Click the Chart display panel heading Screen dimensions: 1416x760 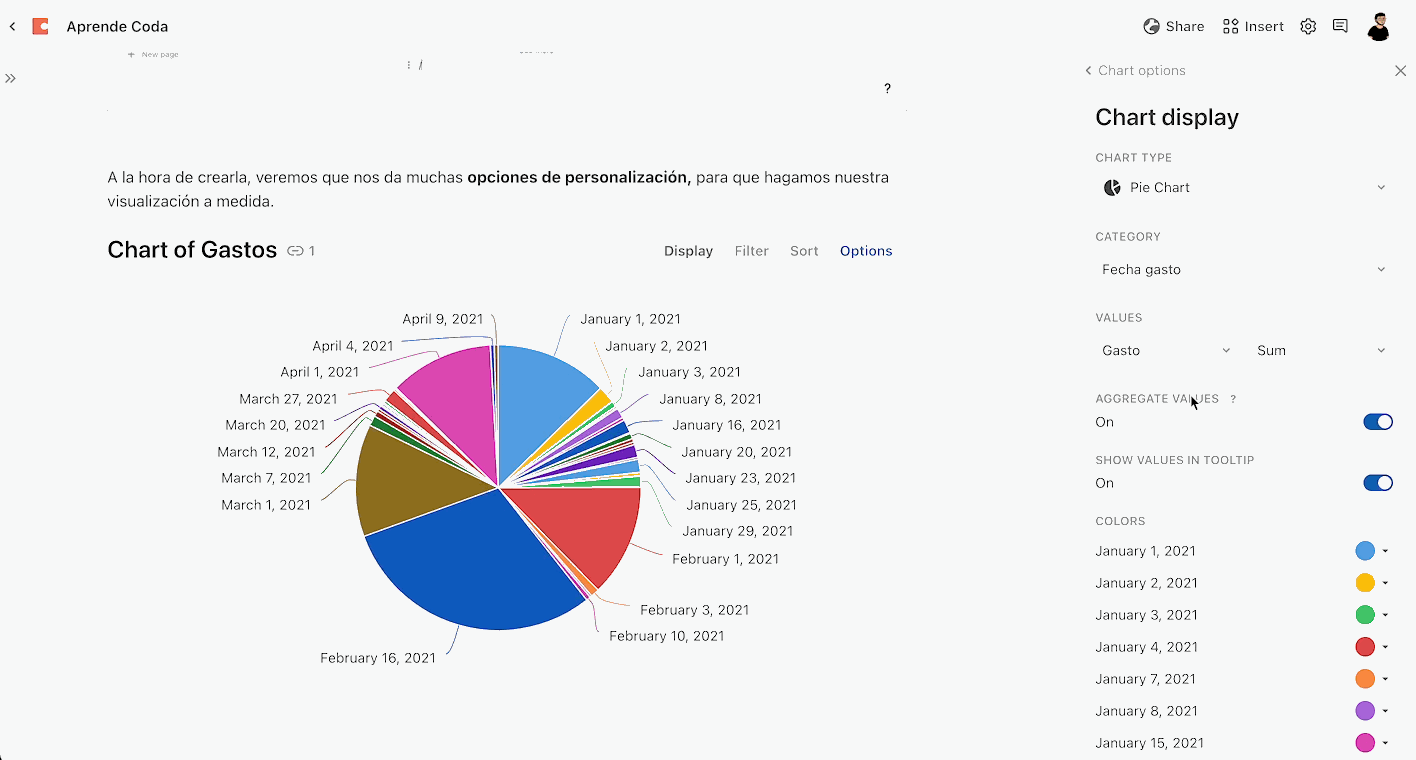tap(1167, 117)
